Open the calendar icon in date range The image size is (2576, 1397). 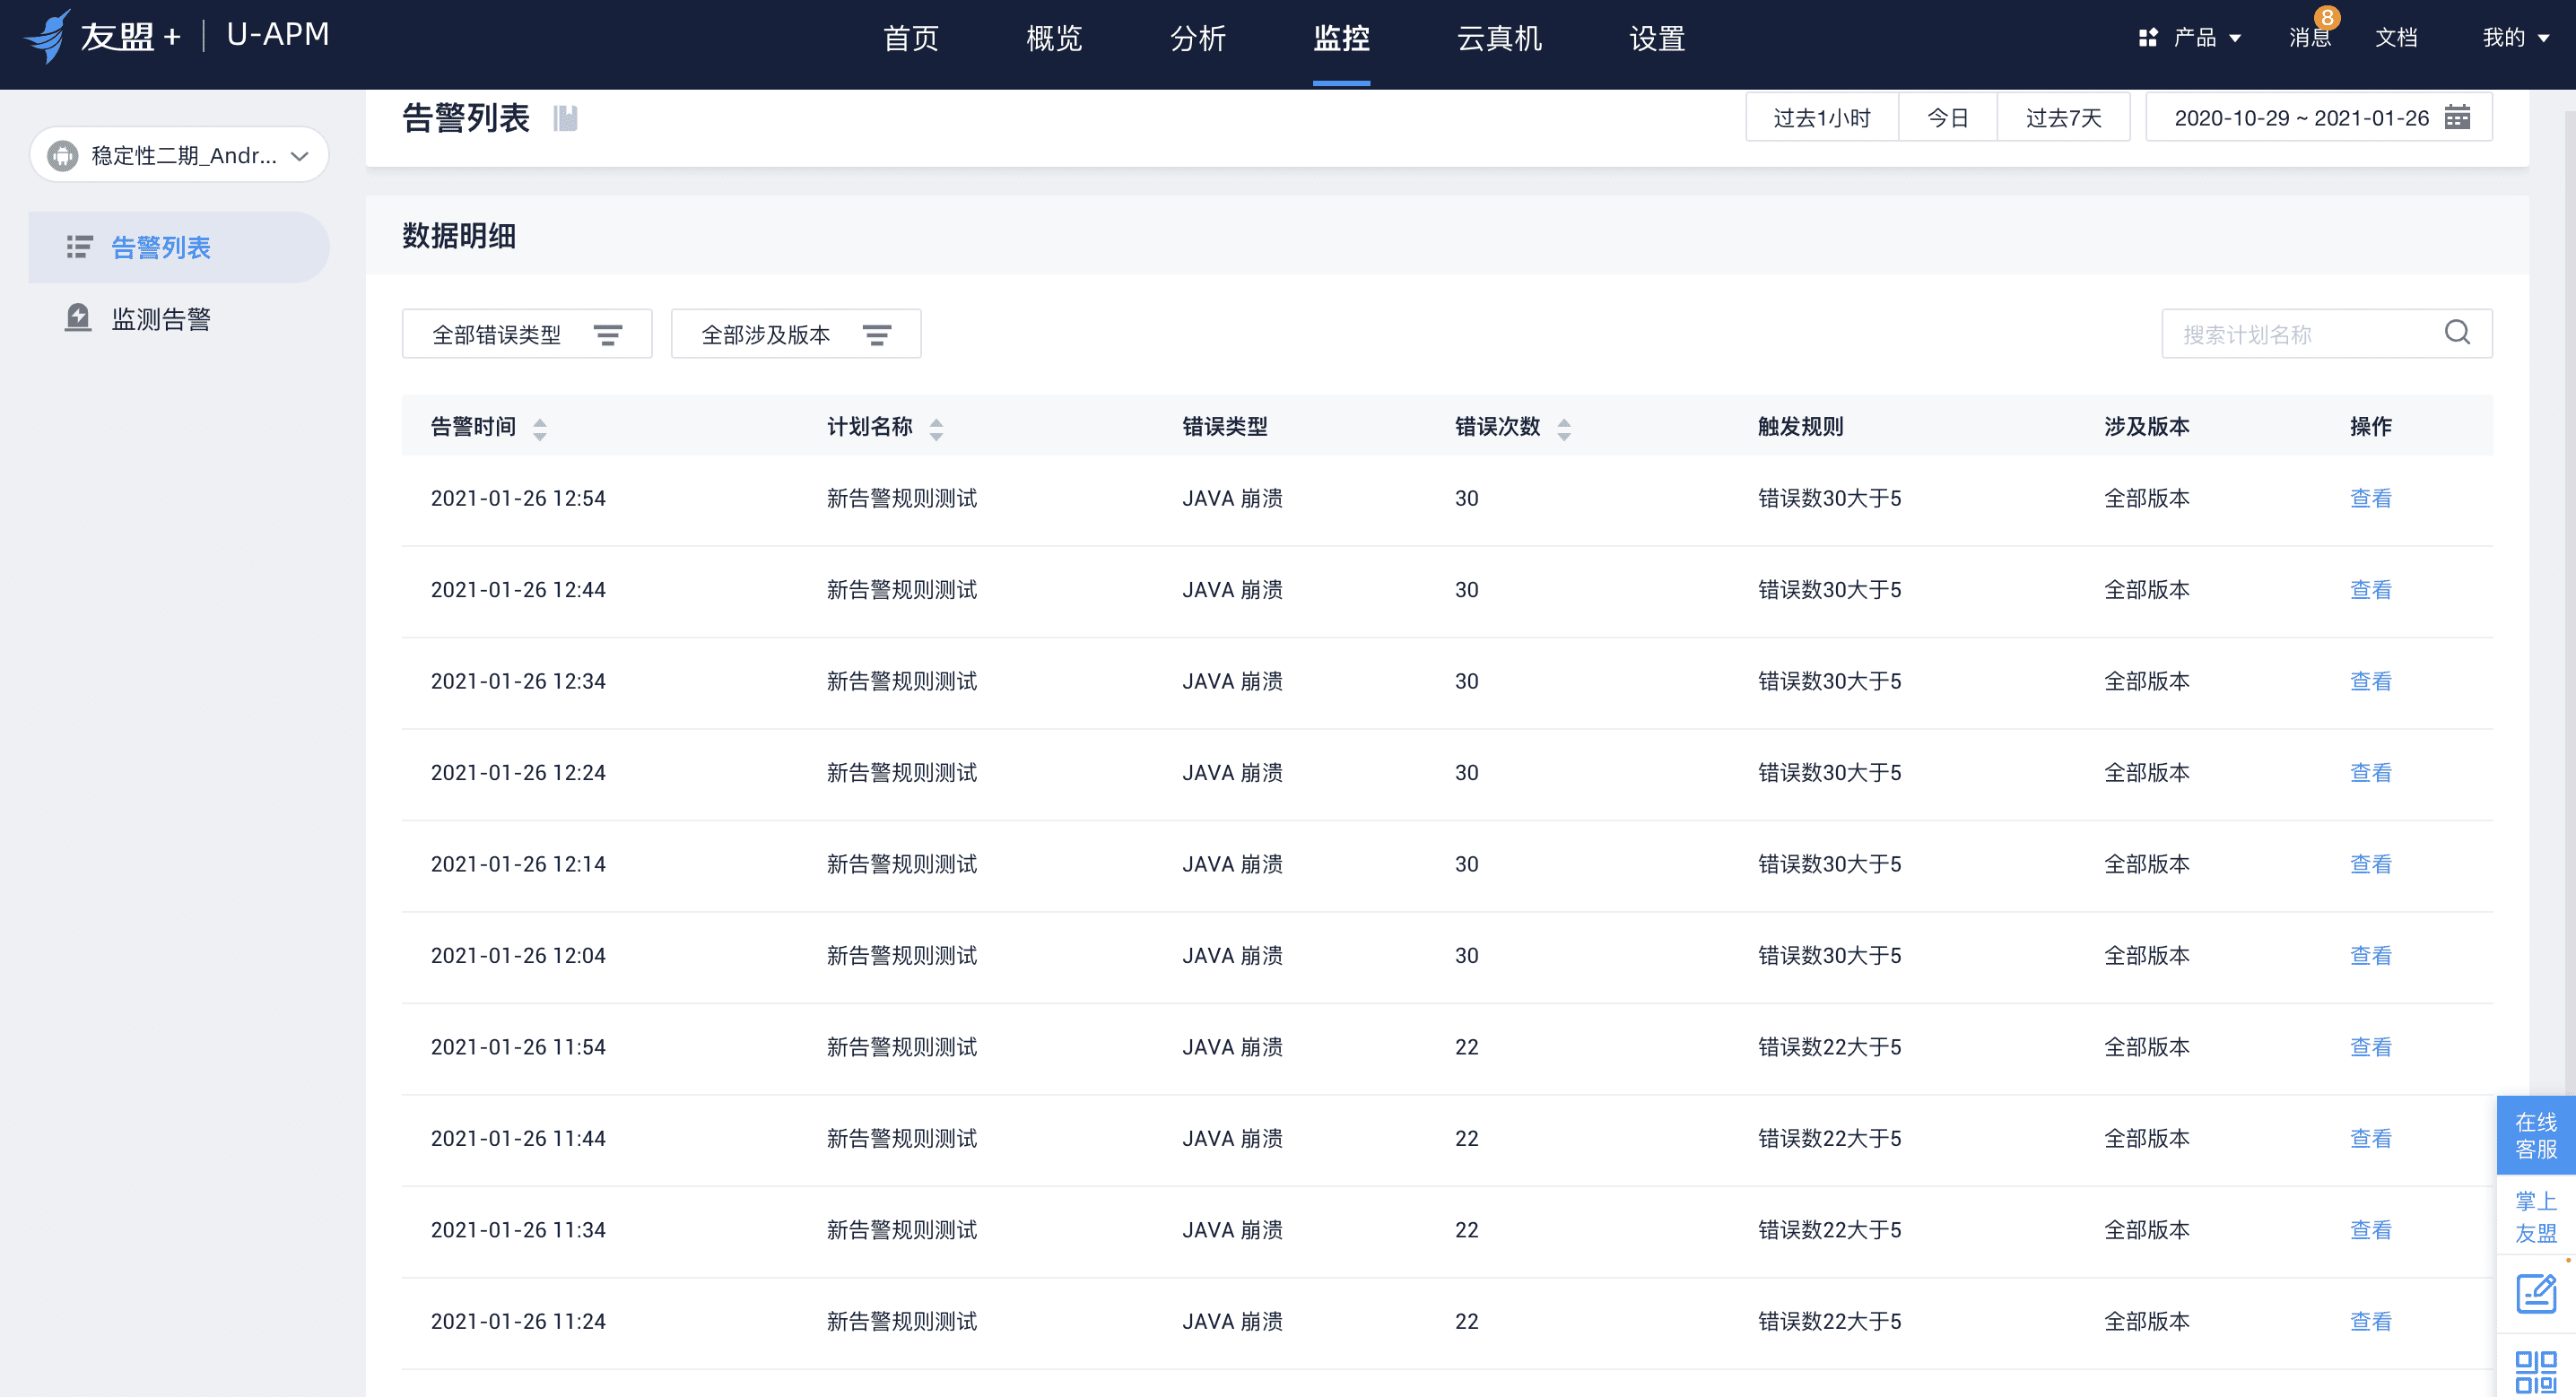[2457, 117]
